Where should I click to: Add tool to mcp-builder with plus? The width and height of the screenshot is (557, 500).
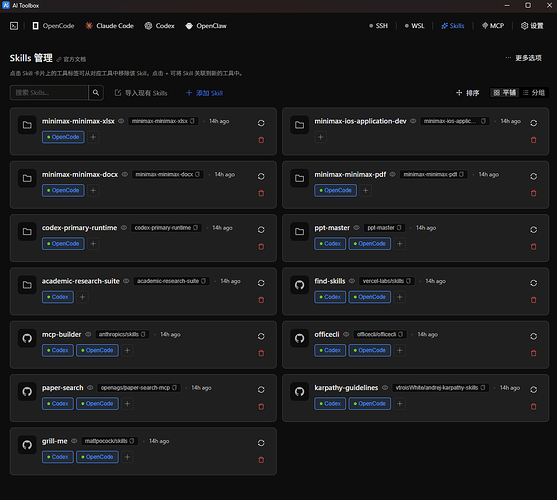[127, 350]
